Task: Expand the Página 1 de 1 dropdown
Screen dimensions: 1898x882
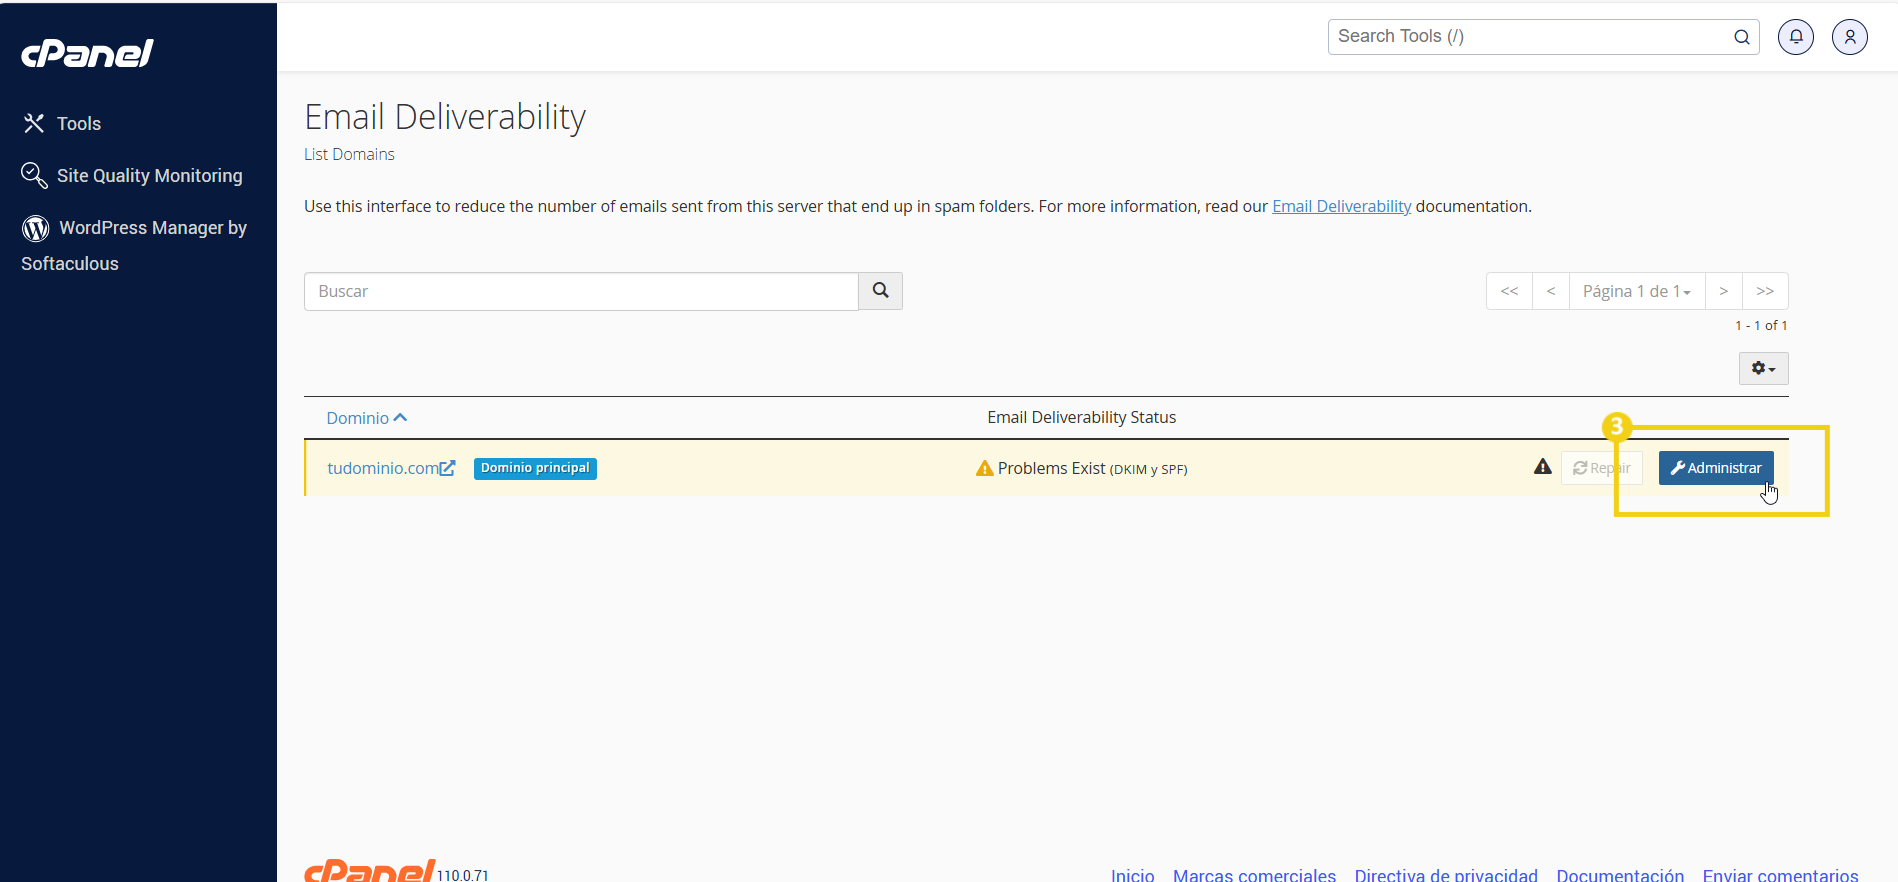Action: [x=1636, y=291]
